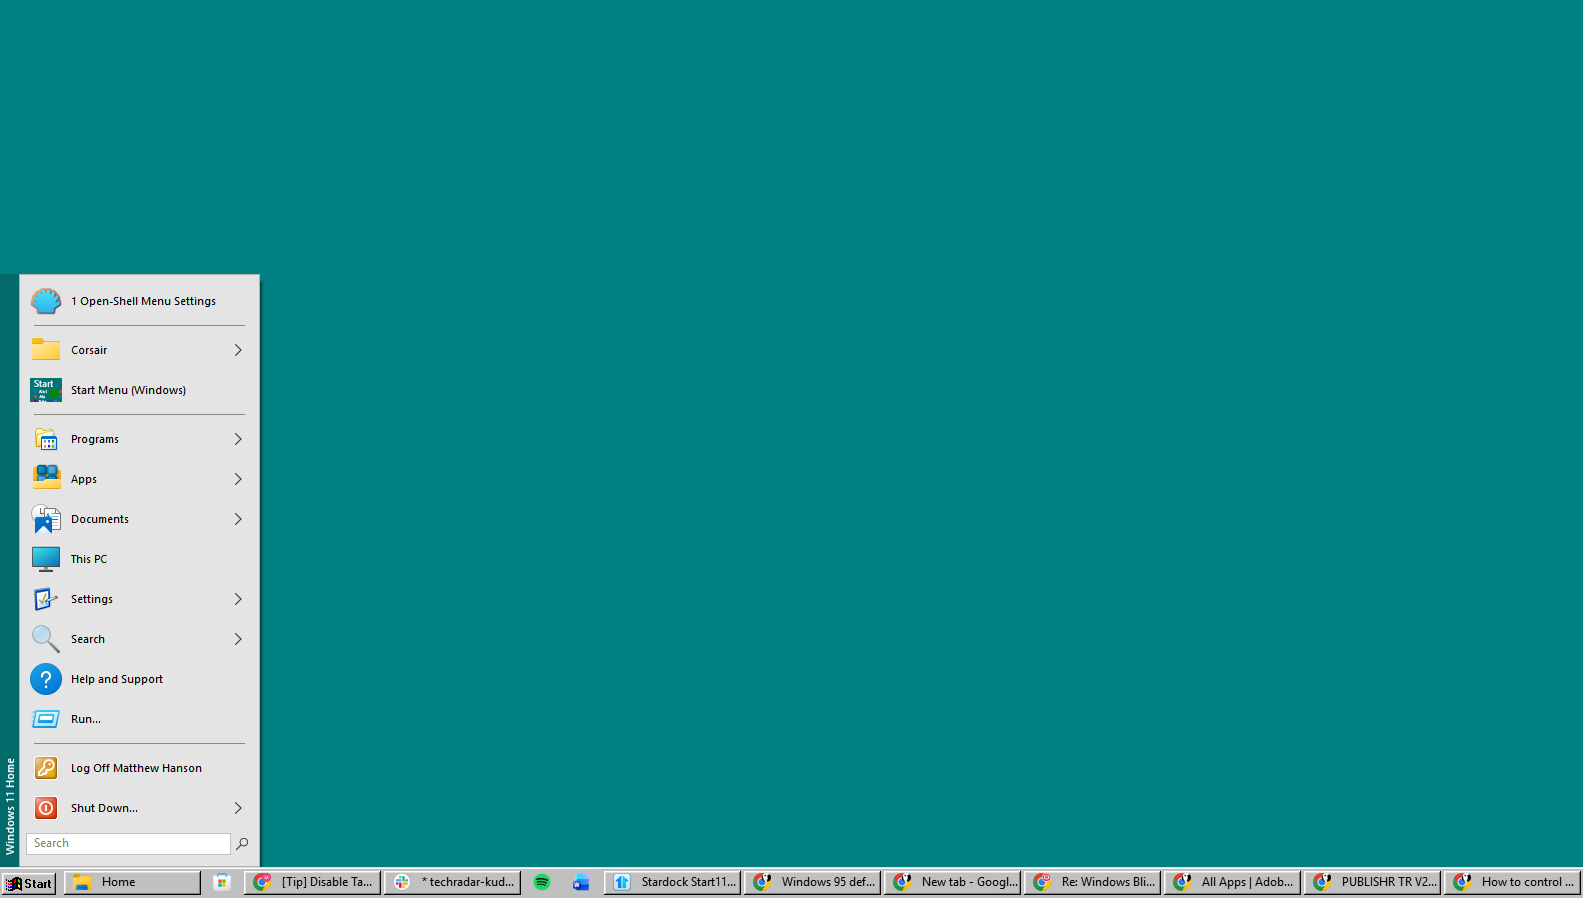The width and height of the screenshot is (1583, 898).
Task: Click the Start button
Action: (x=29, y=883)
